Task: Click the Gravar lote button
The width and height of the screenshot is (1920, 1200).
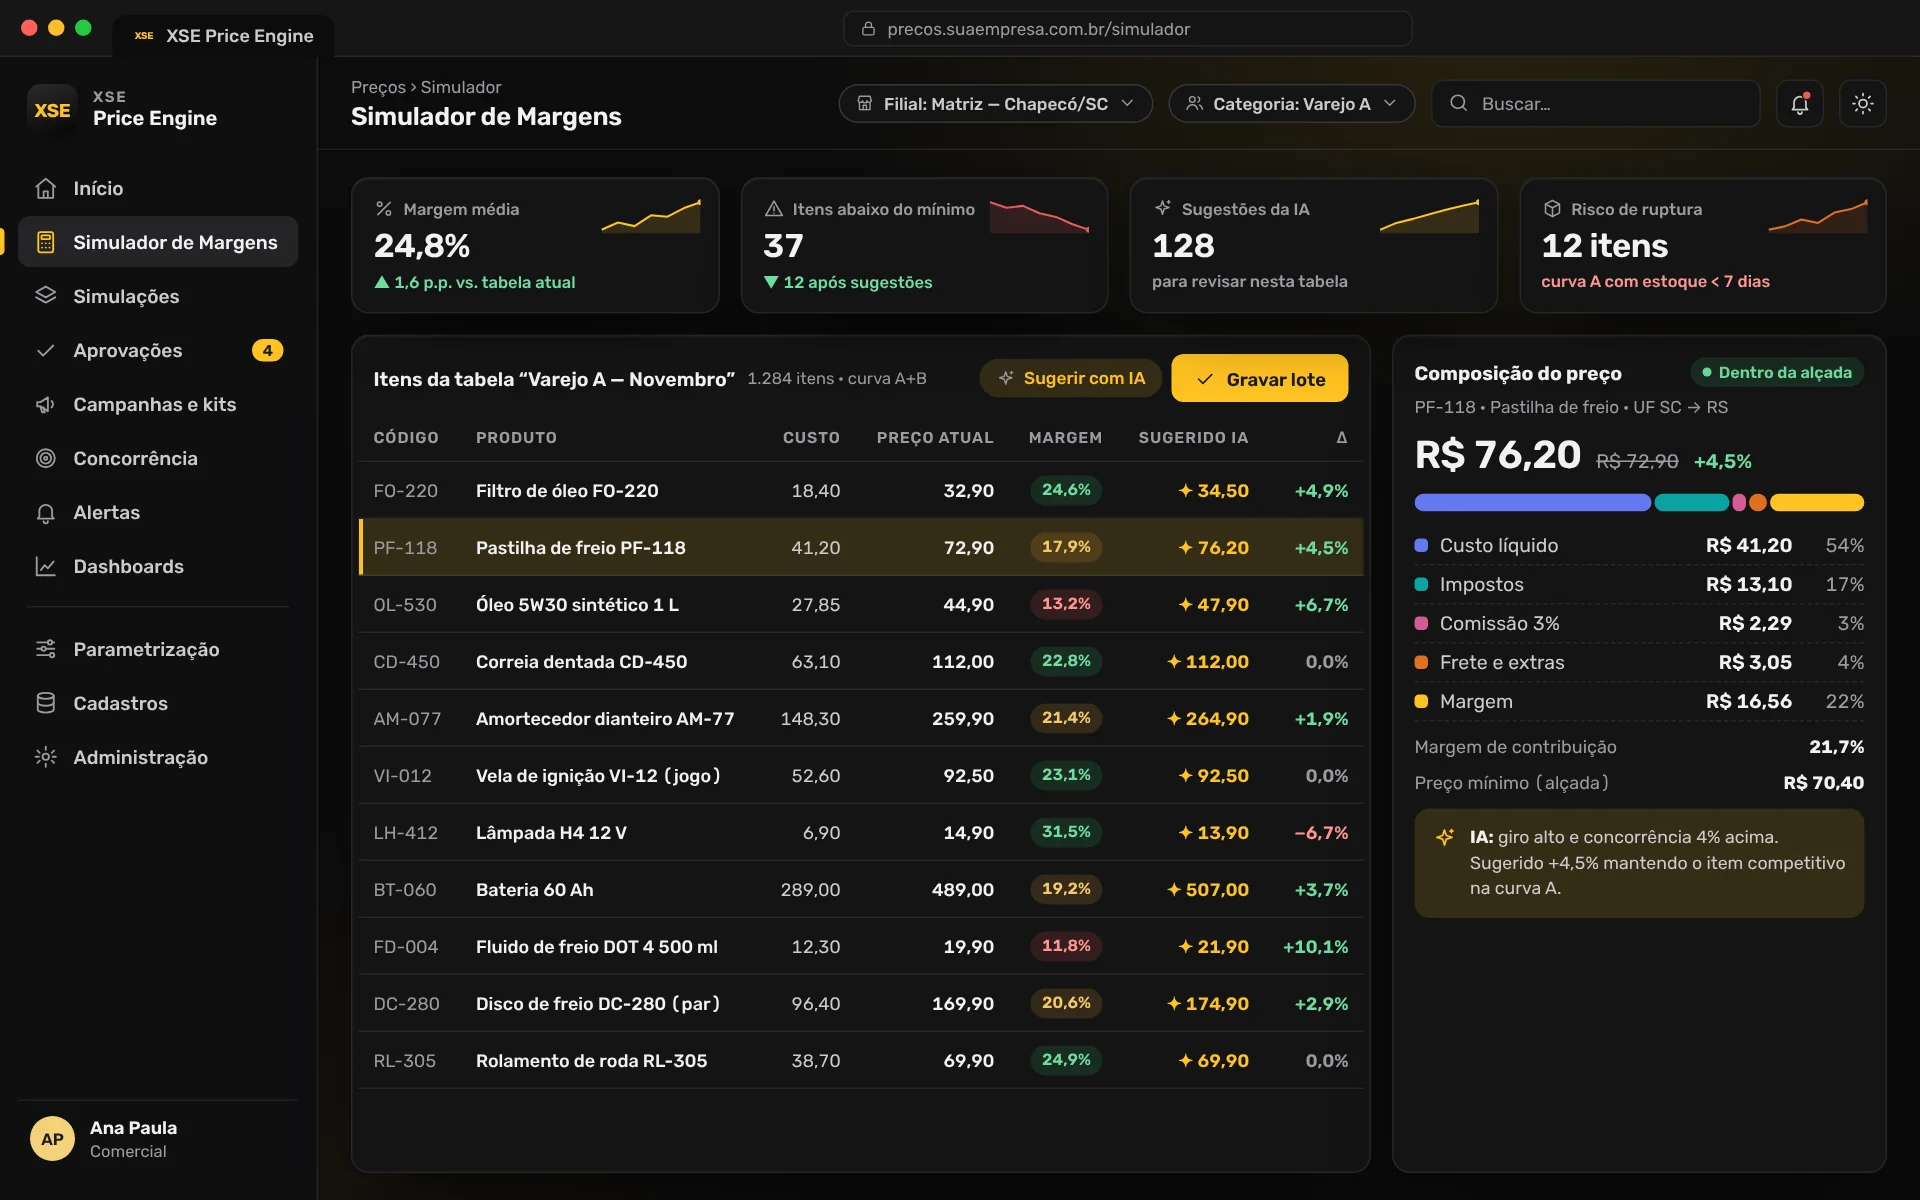Action: coord(1260,379)
